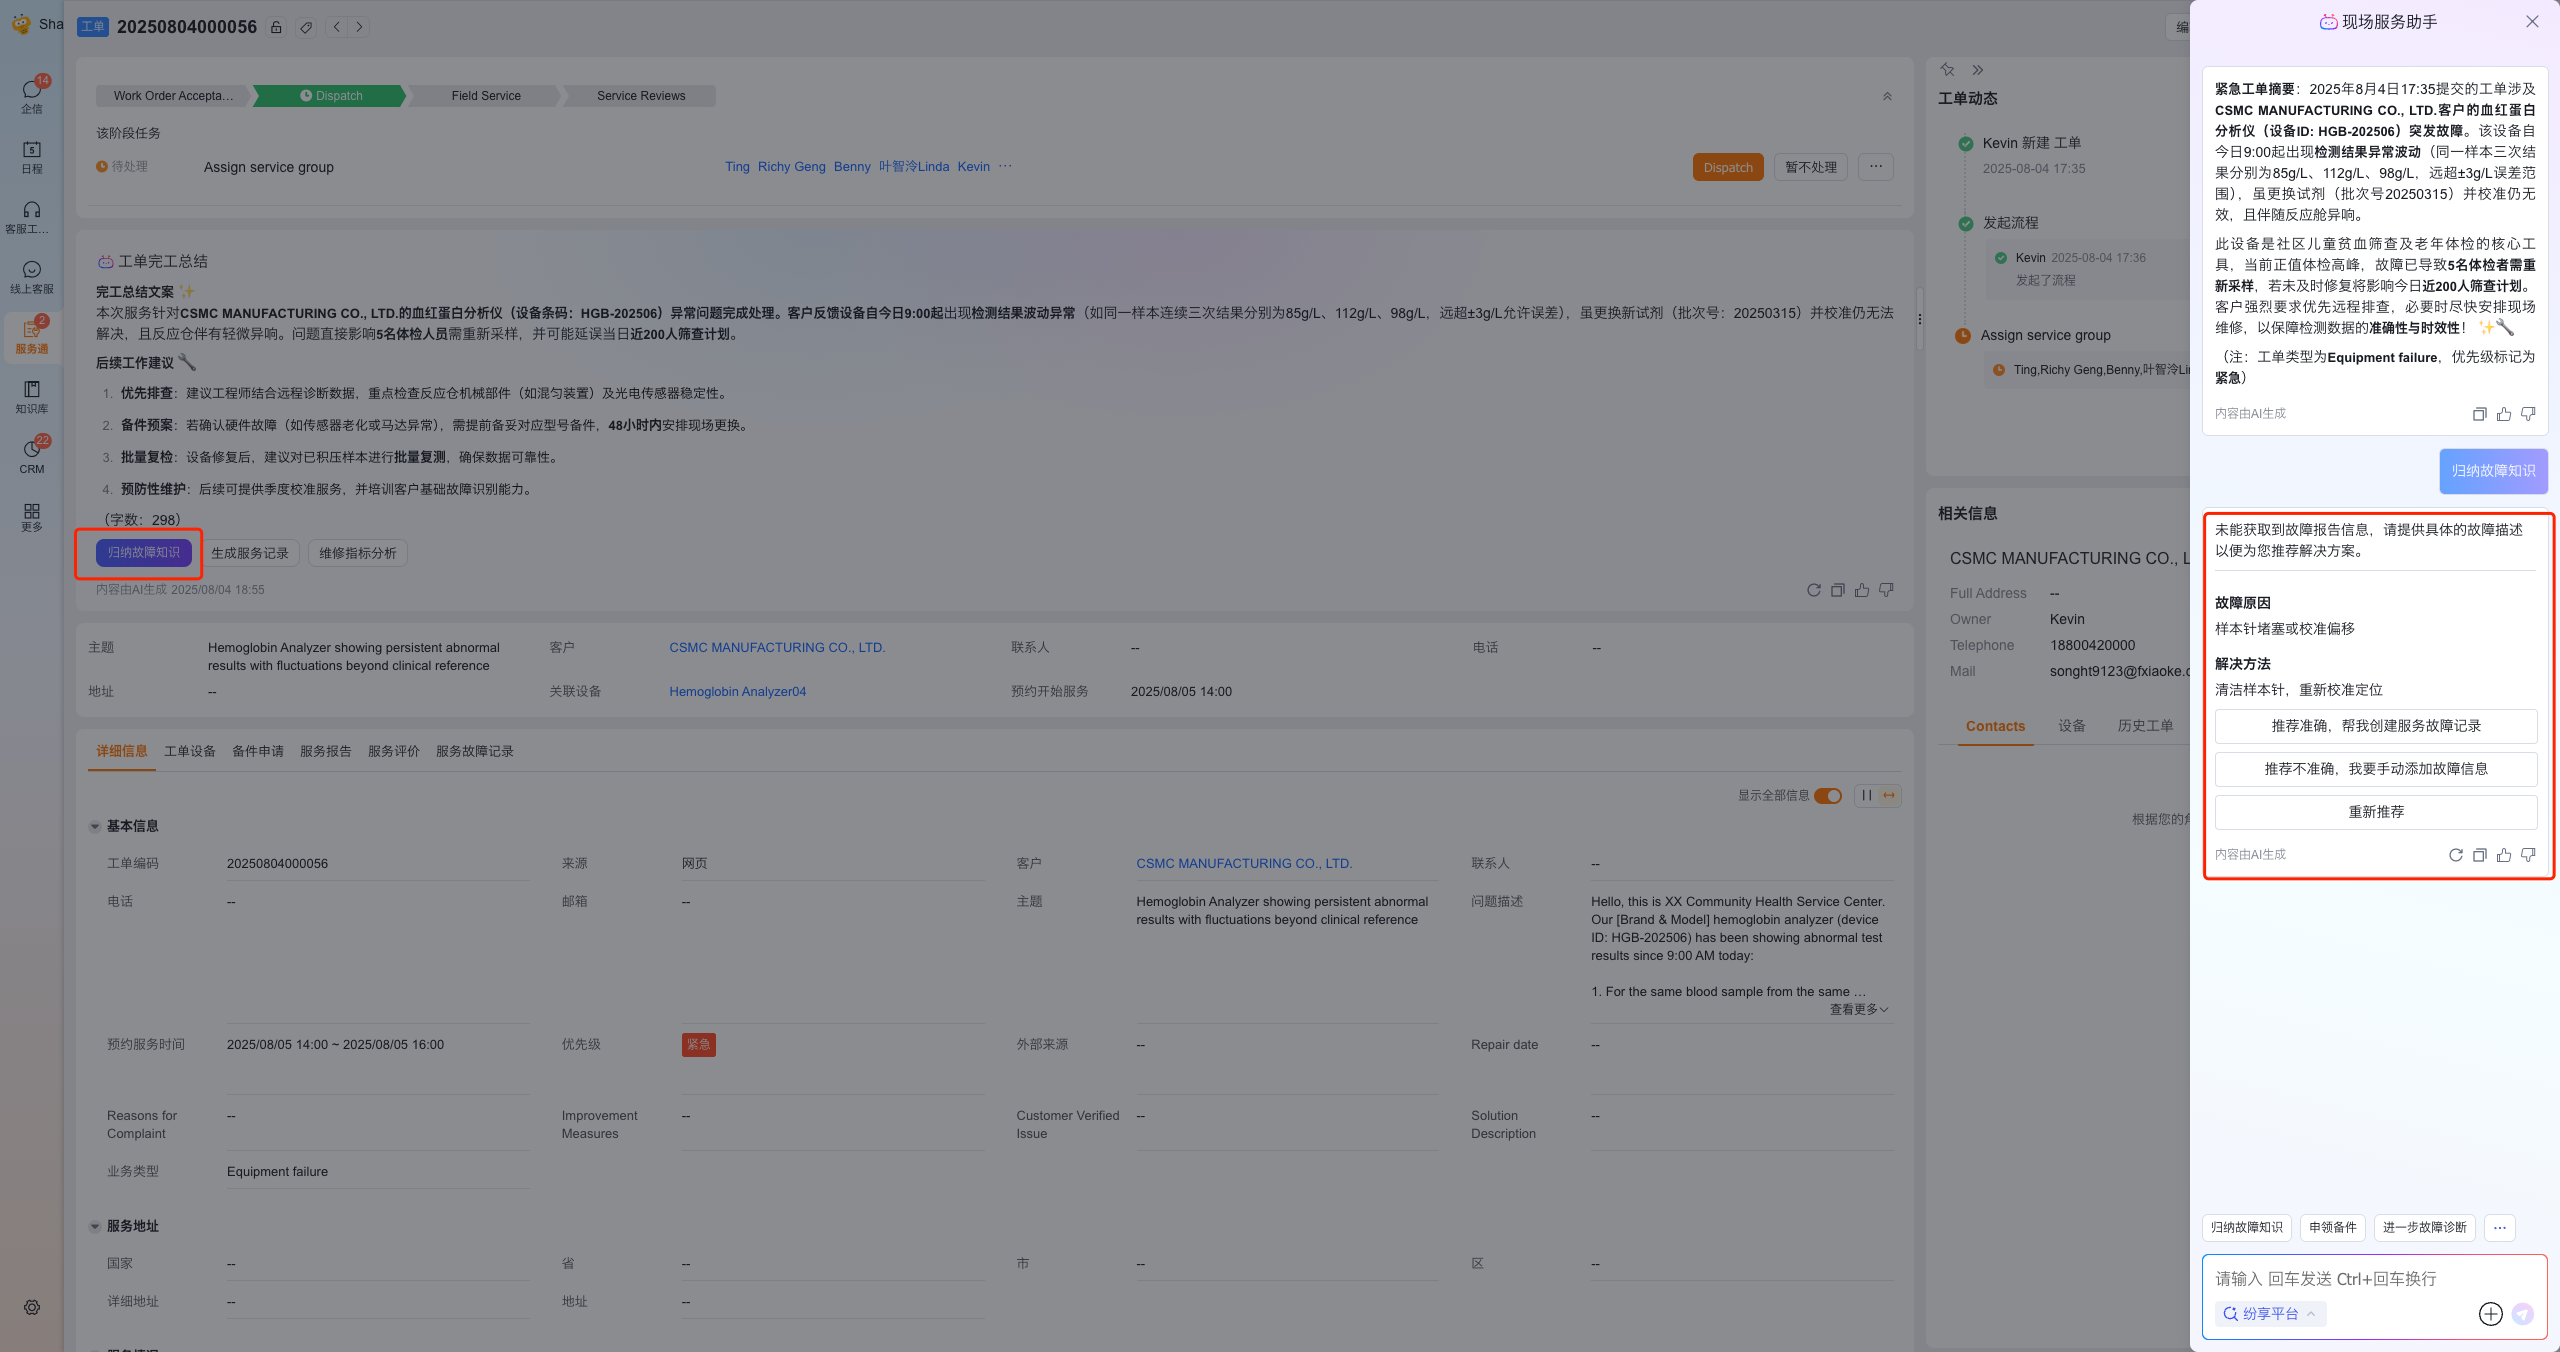Toggle the 显示全部信息 switch
Screen dimensions: 2560x1352
click(x=1828, y=796)
